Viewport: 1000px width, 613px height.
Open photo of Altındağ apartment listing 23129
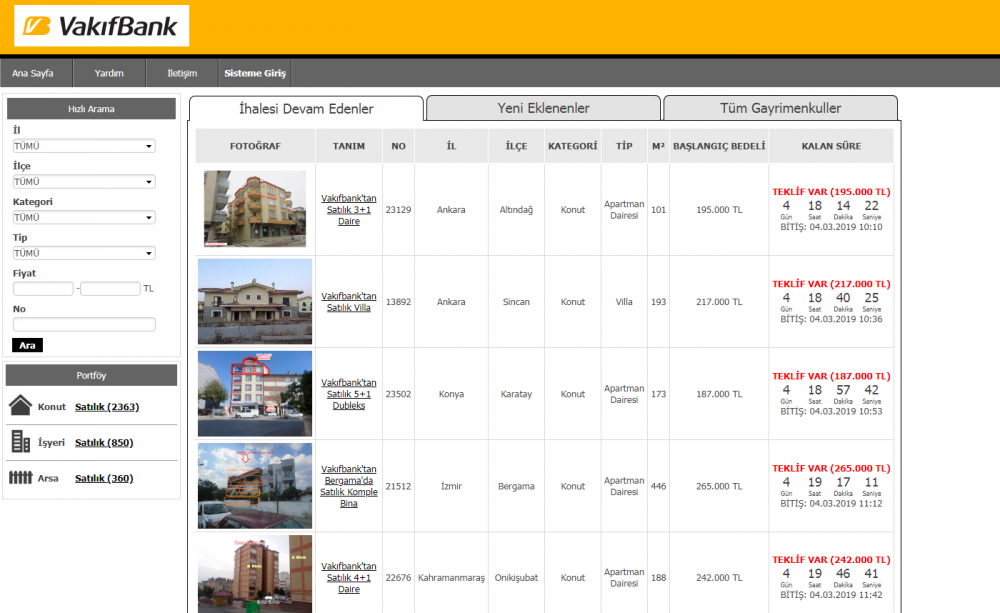pyautogui.click(x=255, y=209)
